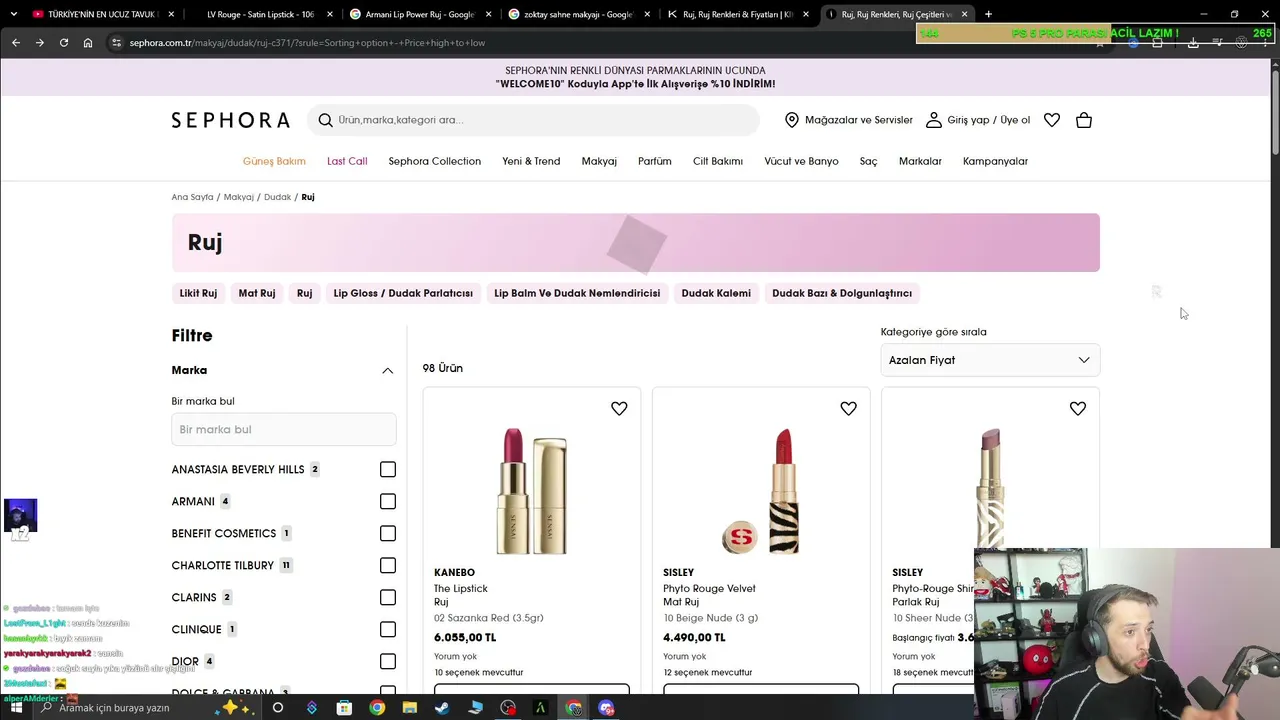Open the Vücut ve Banyo menu
Image resolution: width=1280 pixels, height=720 pixels.
click(801, 161)
